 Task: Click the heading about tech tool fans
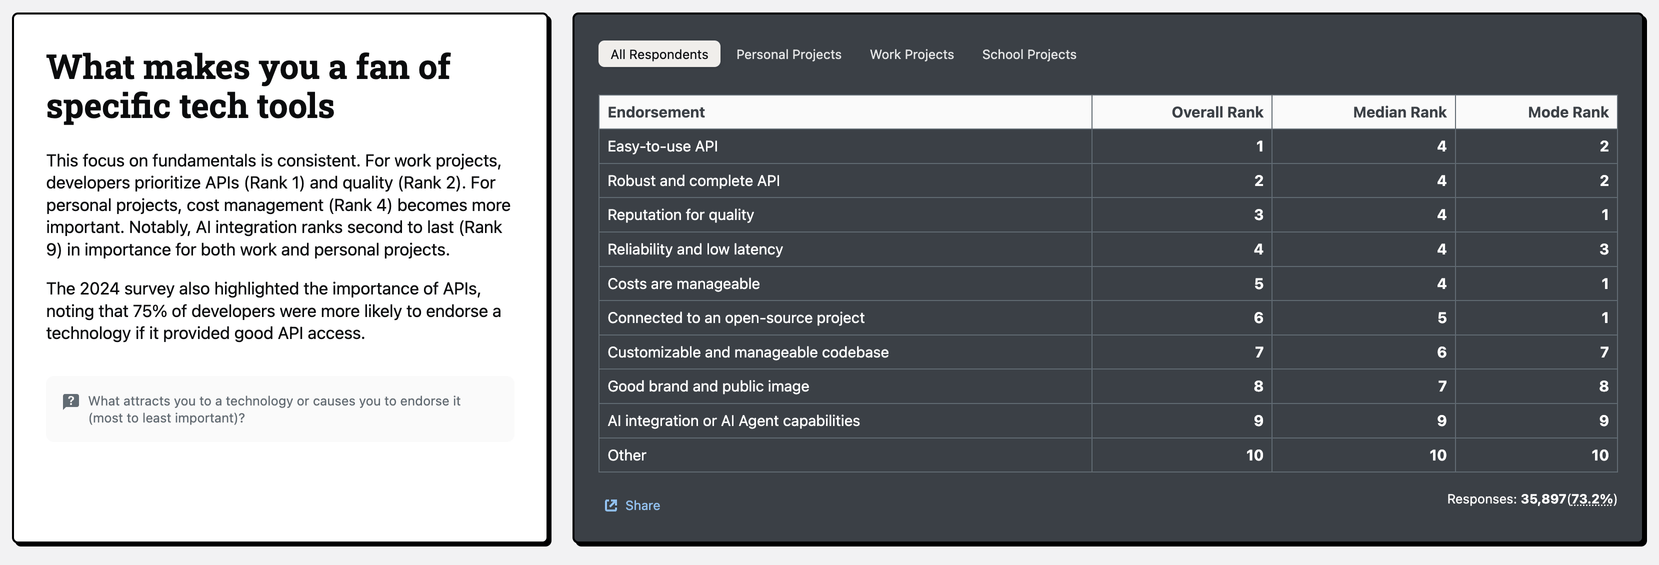click(x=248, y=86)
